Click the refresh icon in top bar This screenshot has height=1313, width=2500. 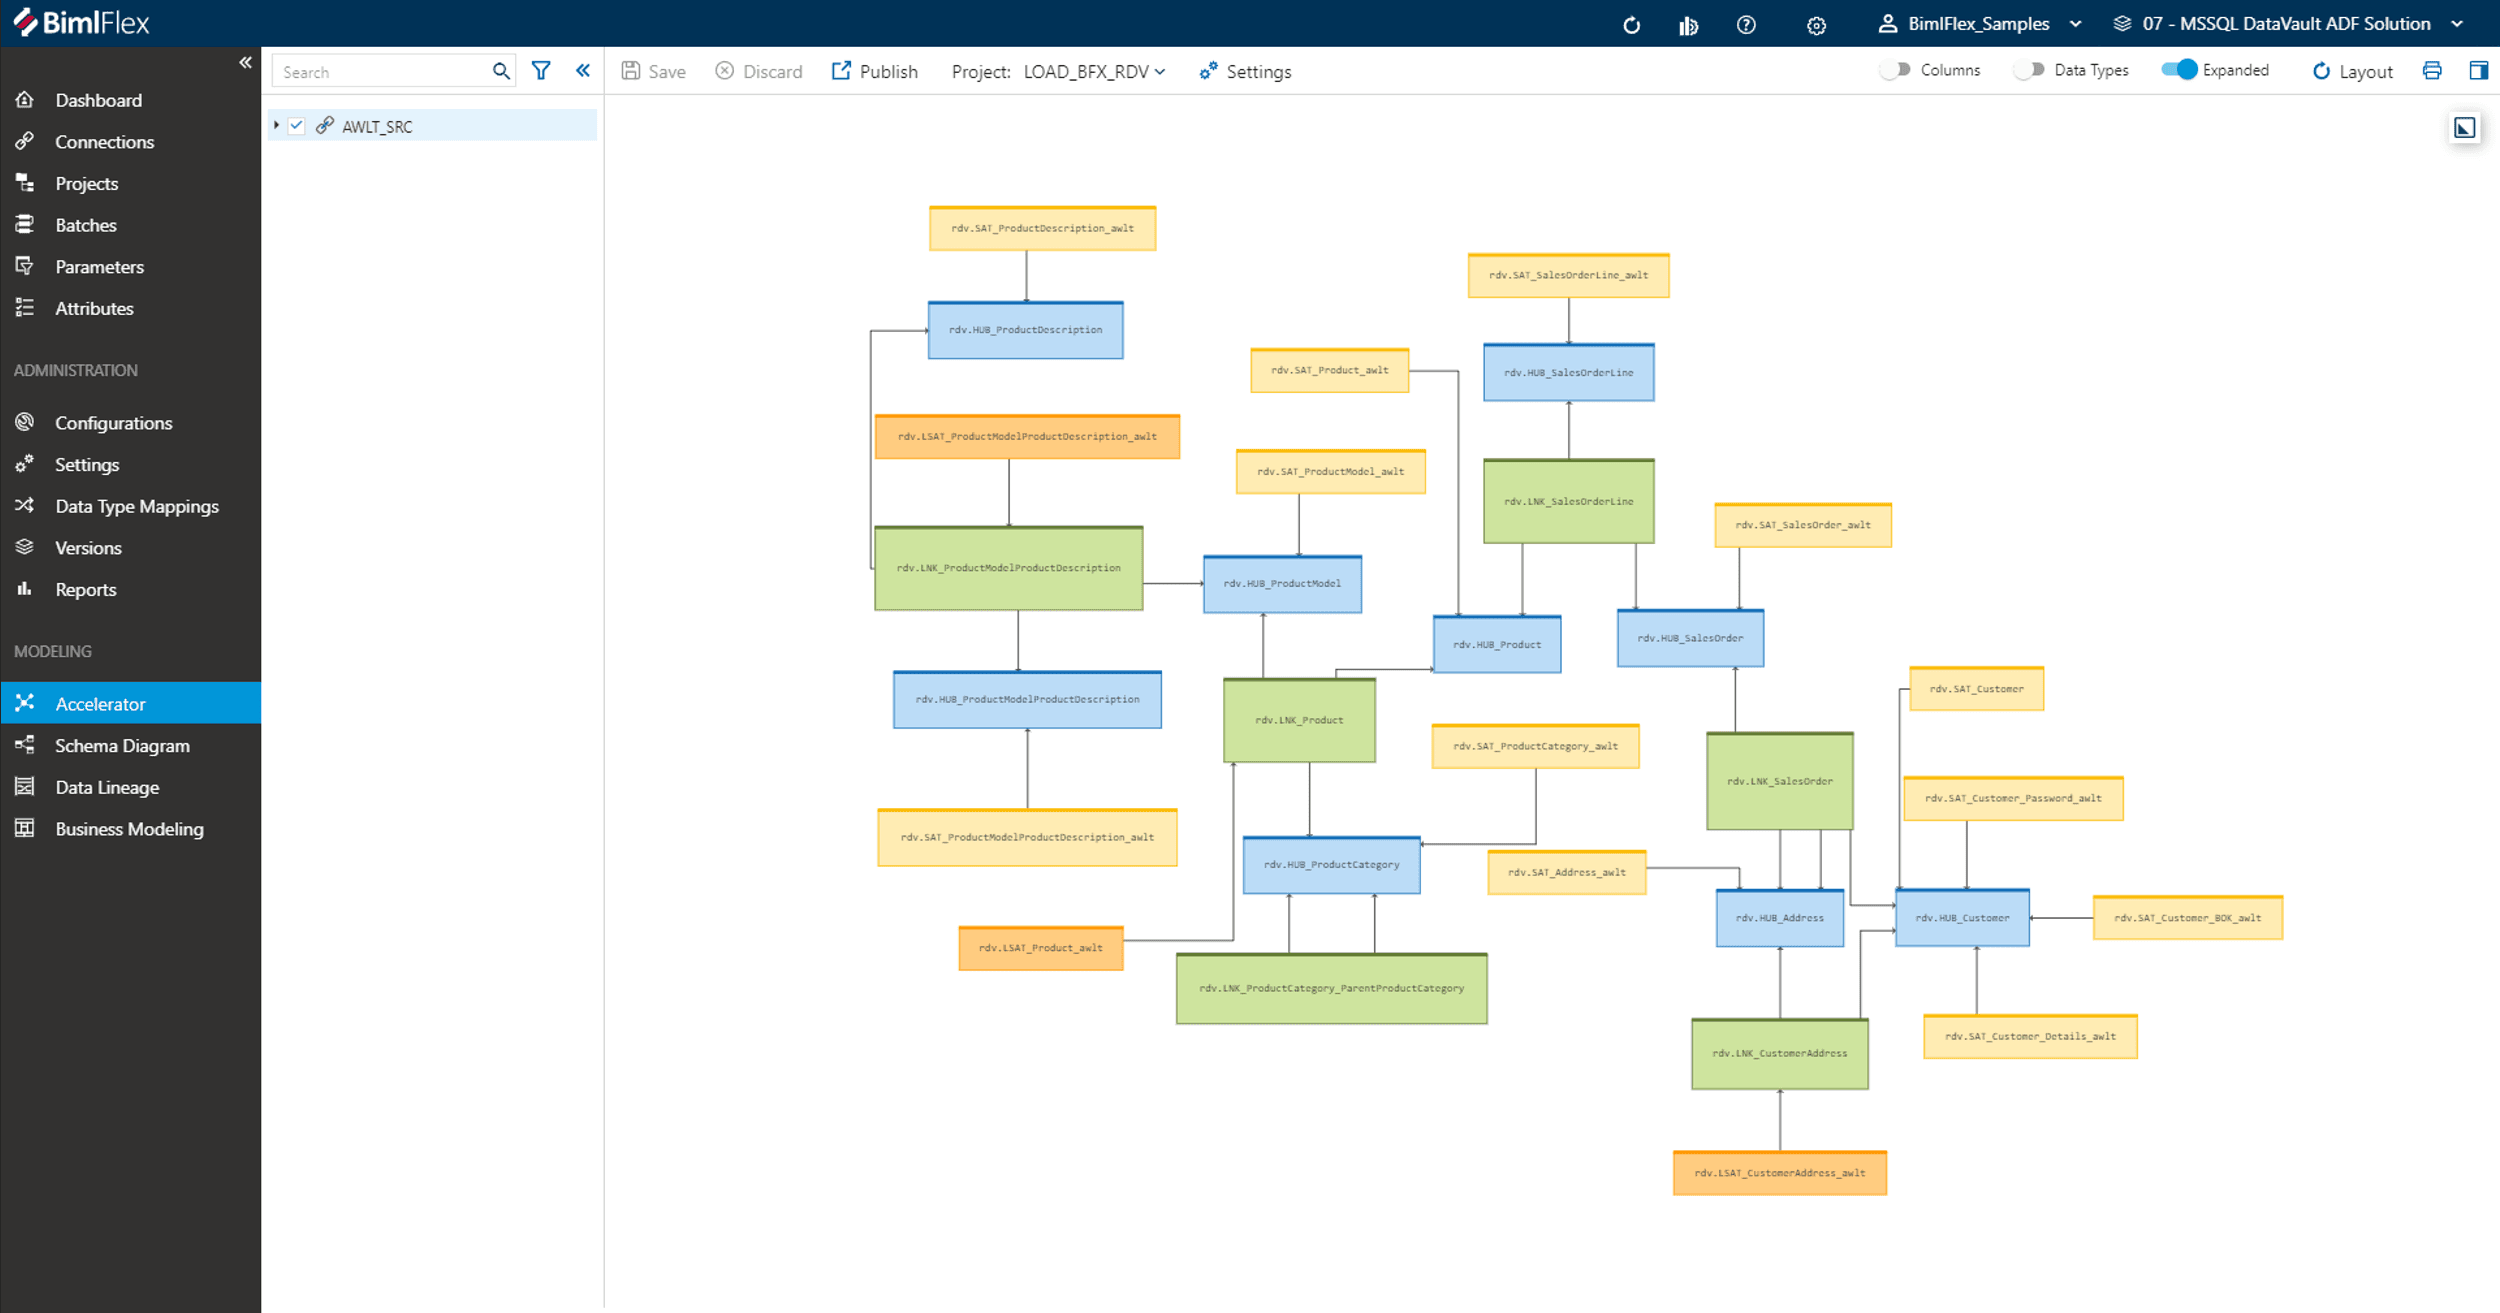click(1631, 25)
